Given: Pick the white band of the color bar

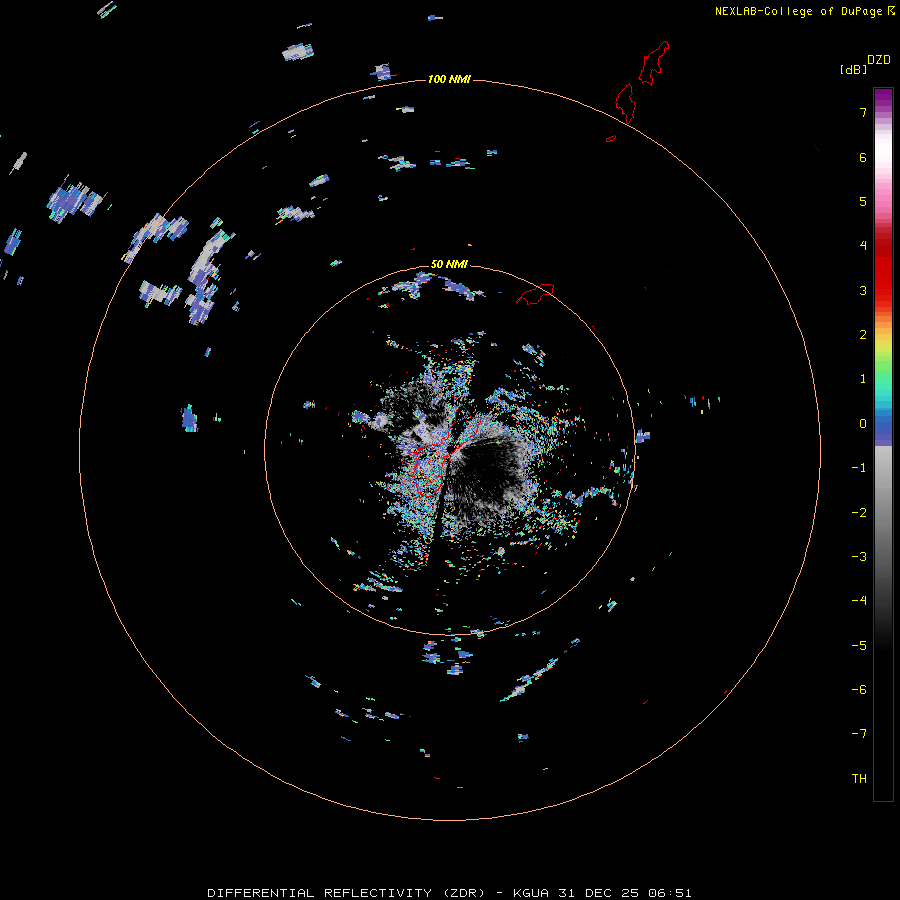Looking at the screenshot, I should 883,150.
